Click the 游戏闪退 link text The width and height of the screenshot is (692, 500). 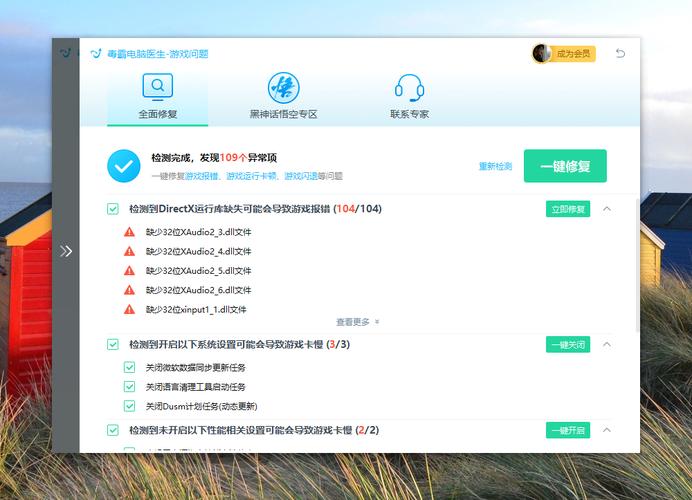(301, 176)
